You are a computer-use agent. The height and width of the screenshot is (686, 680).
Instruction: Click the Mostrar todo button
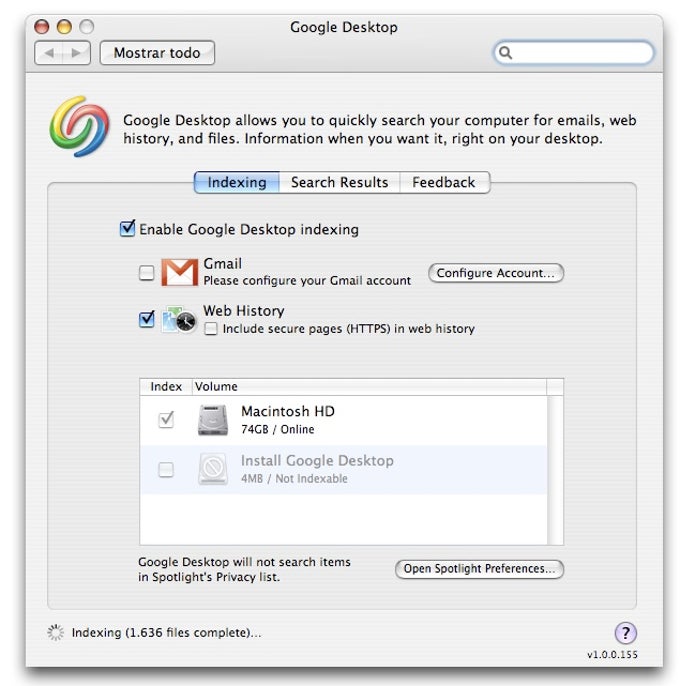(x=157, y=53)
